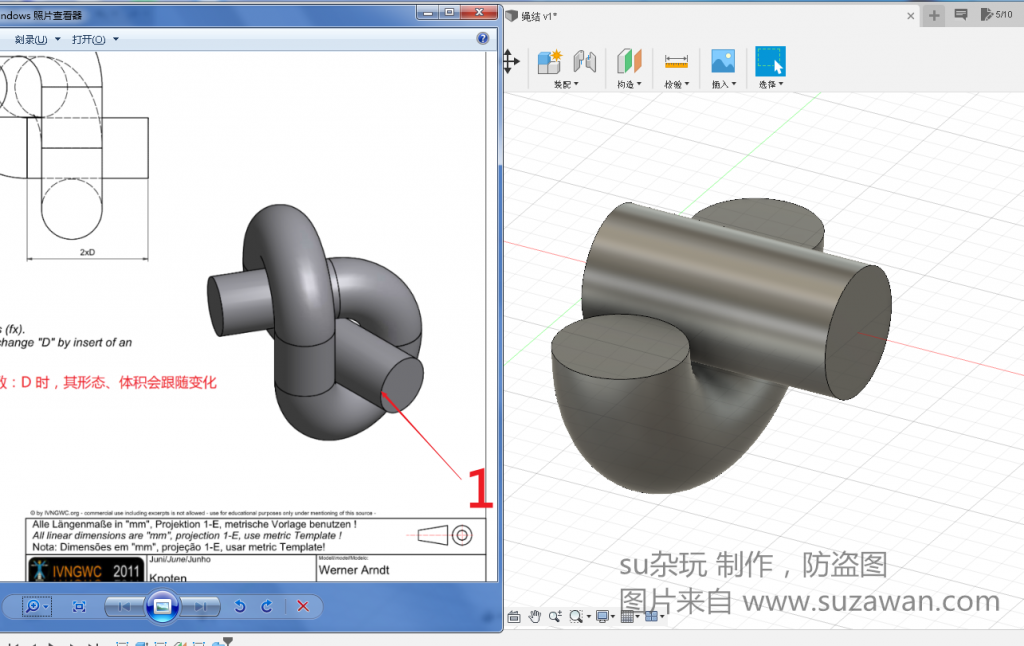Click the Construct plane icon
Viewport: 1024px width, 646px height.
coord(630,62)
